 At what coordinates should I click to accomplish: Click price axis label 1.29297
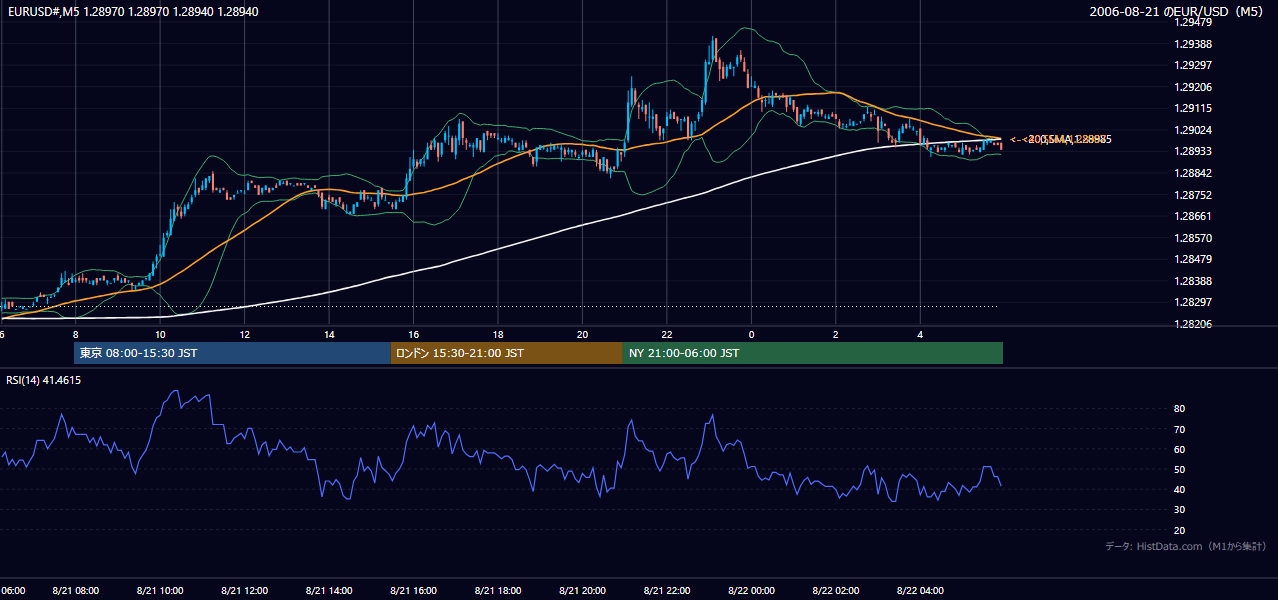coord(1193,65)
